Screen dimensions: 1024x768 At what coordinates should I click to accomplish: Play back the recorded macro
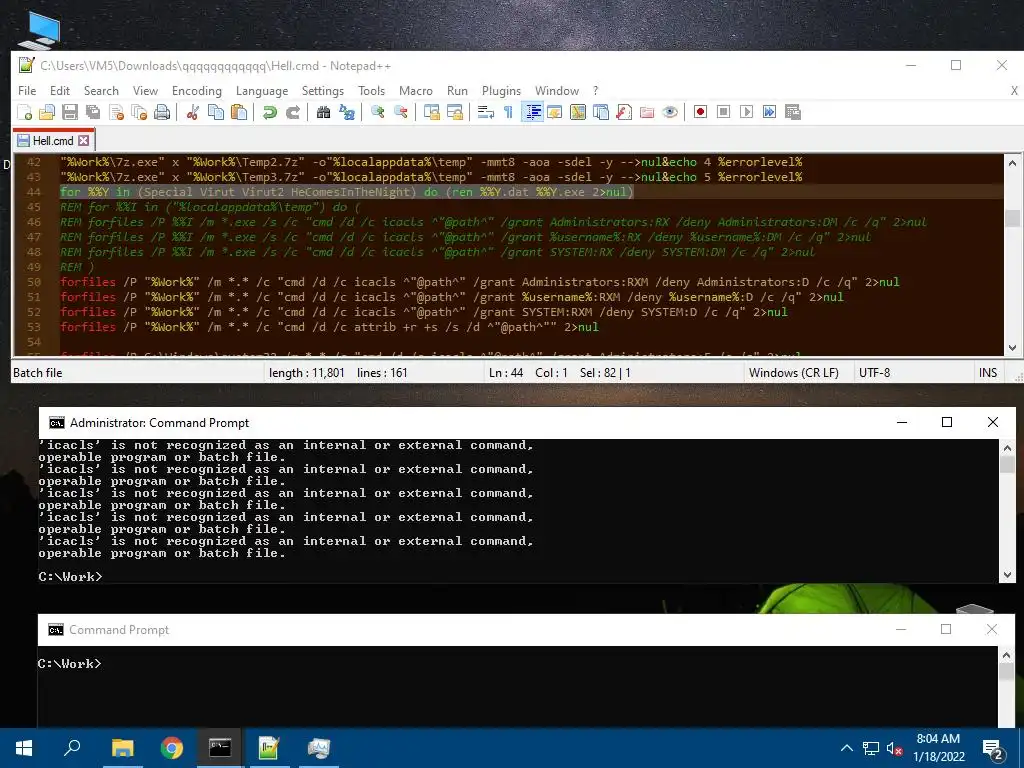tap(746, 112)
